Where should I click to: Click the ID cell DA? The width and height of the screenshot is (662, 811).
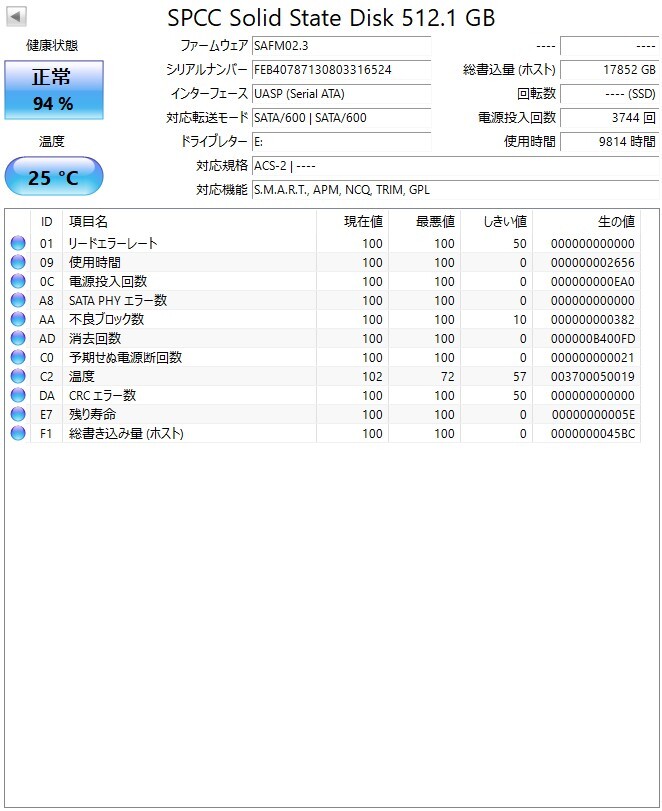coord(47,395)
